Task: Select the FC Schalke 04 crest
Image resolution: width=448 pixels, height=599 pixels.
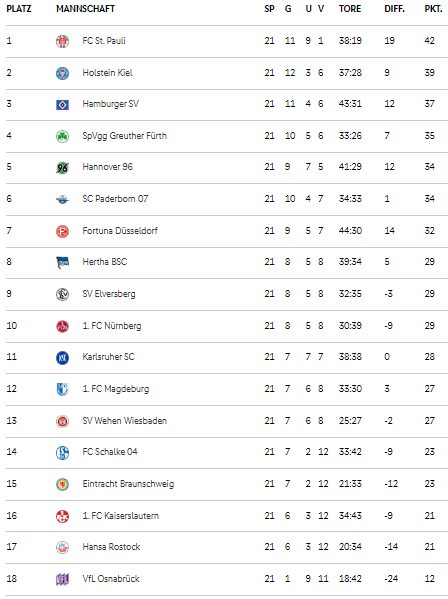Action: tap(63, 452)
